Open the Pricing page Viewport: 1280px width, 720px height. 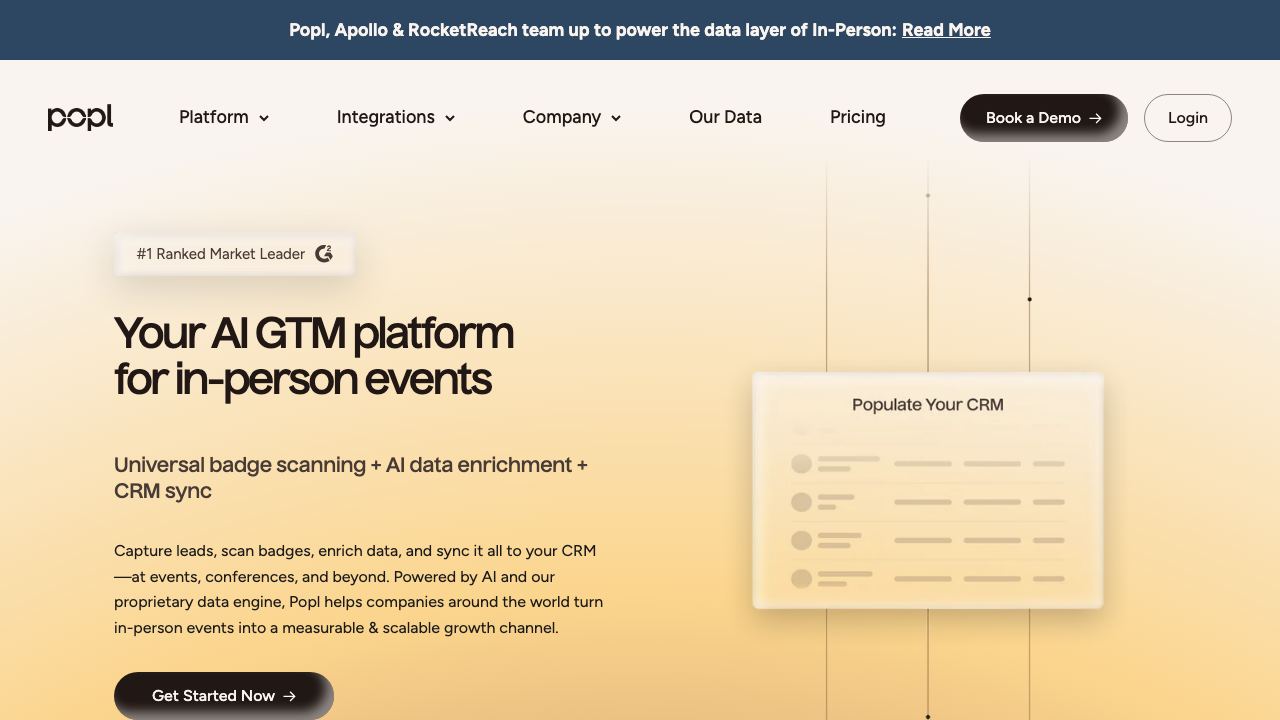(x=858, y=117)
